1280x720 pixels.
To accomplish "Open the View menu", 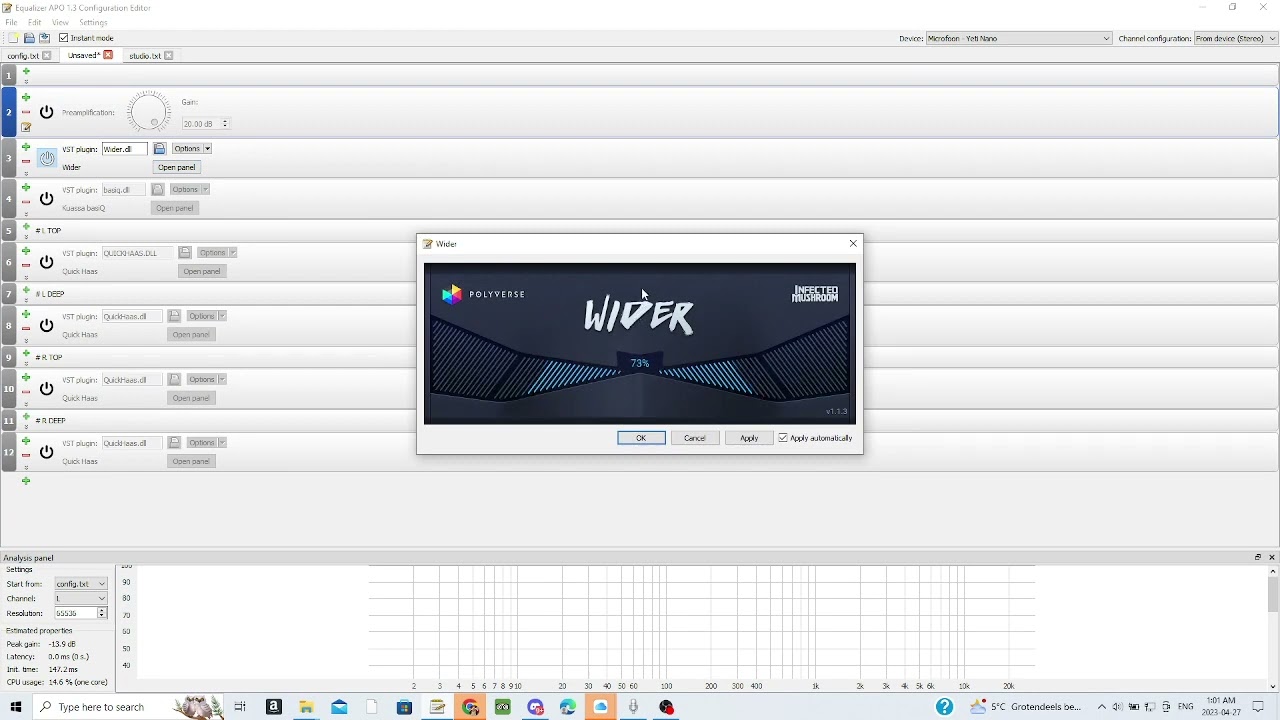I will click(x=60, y=22).
